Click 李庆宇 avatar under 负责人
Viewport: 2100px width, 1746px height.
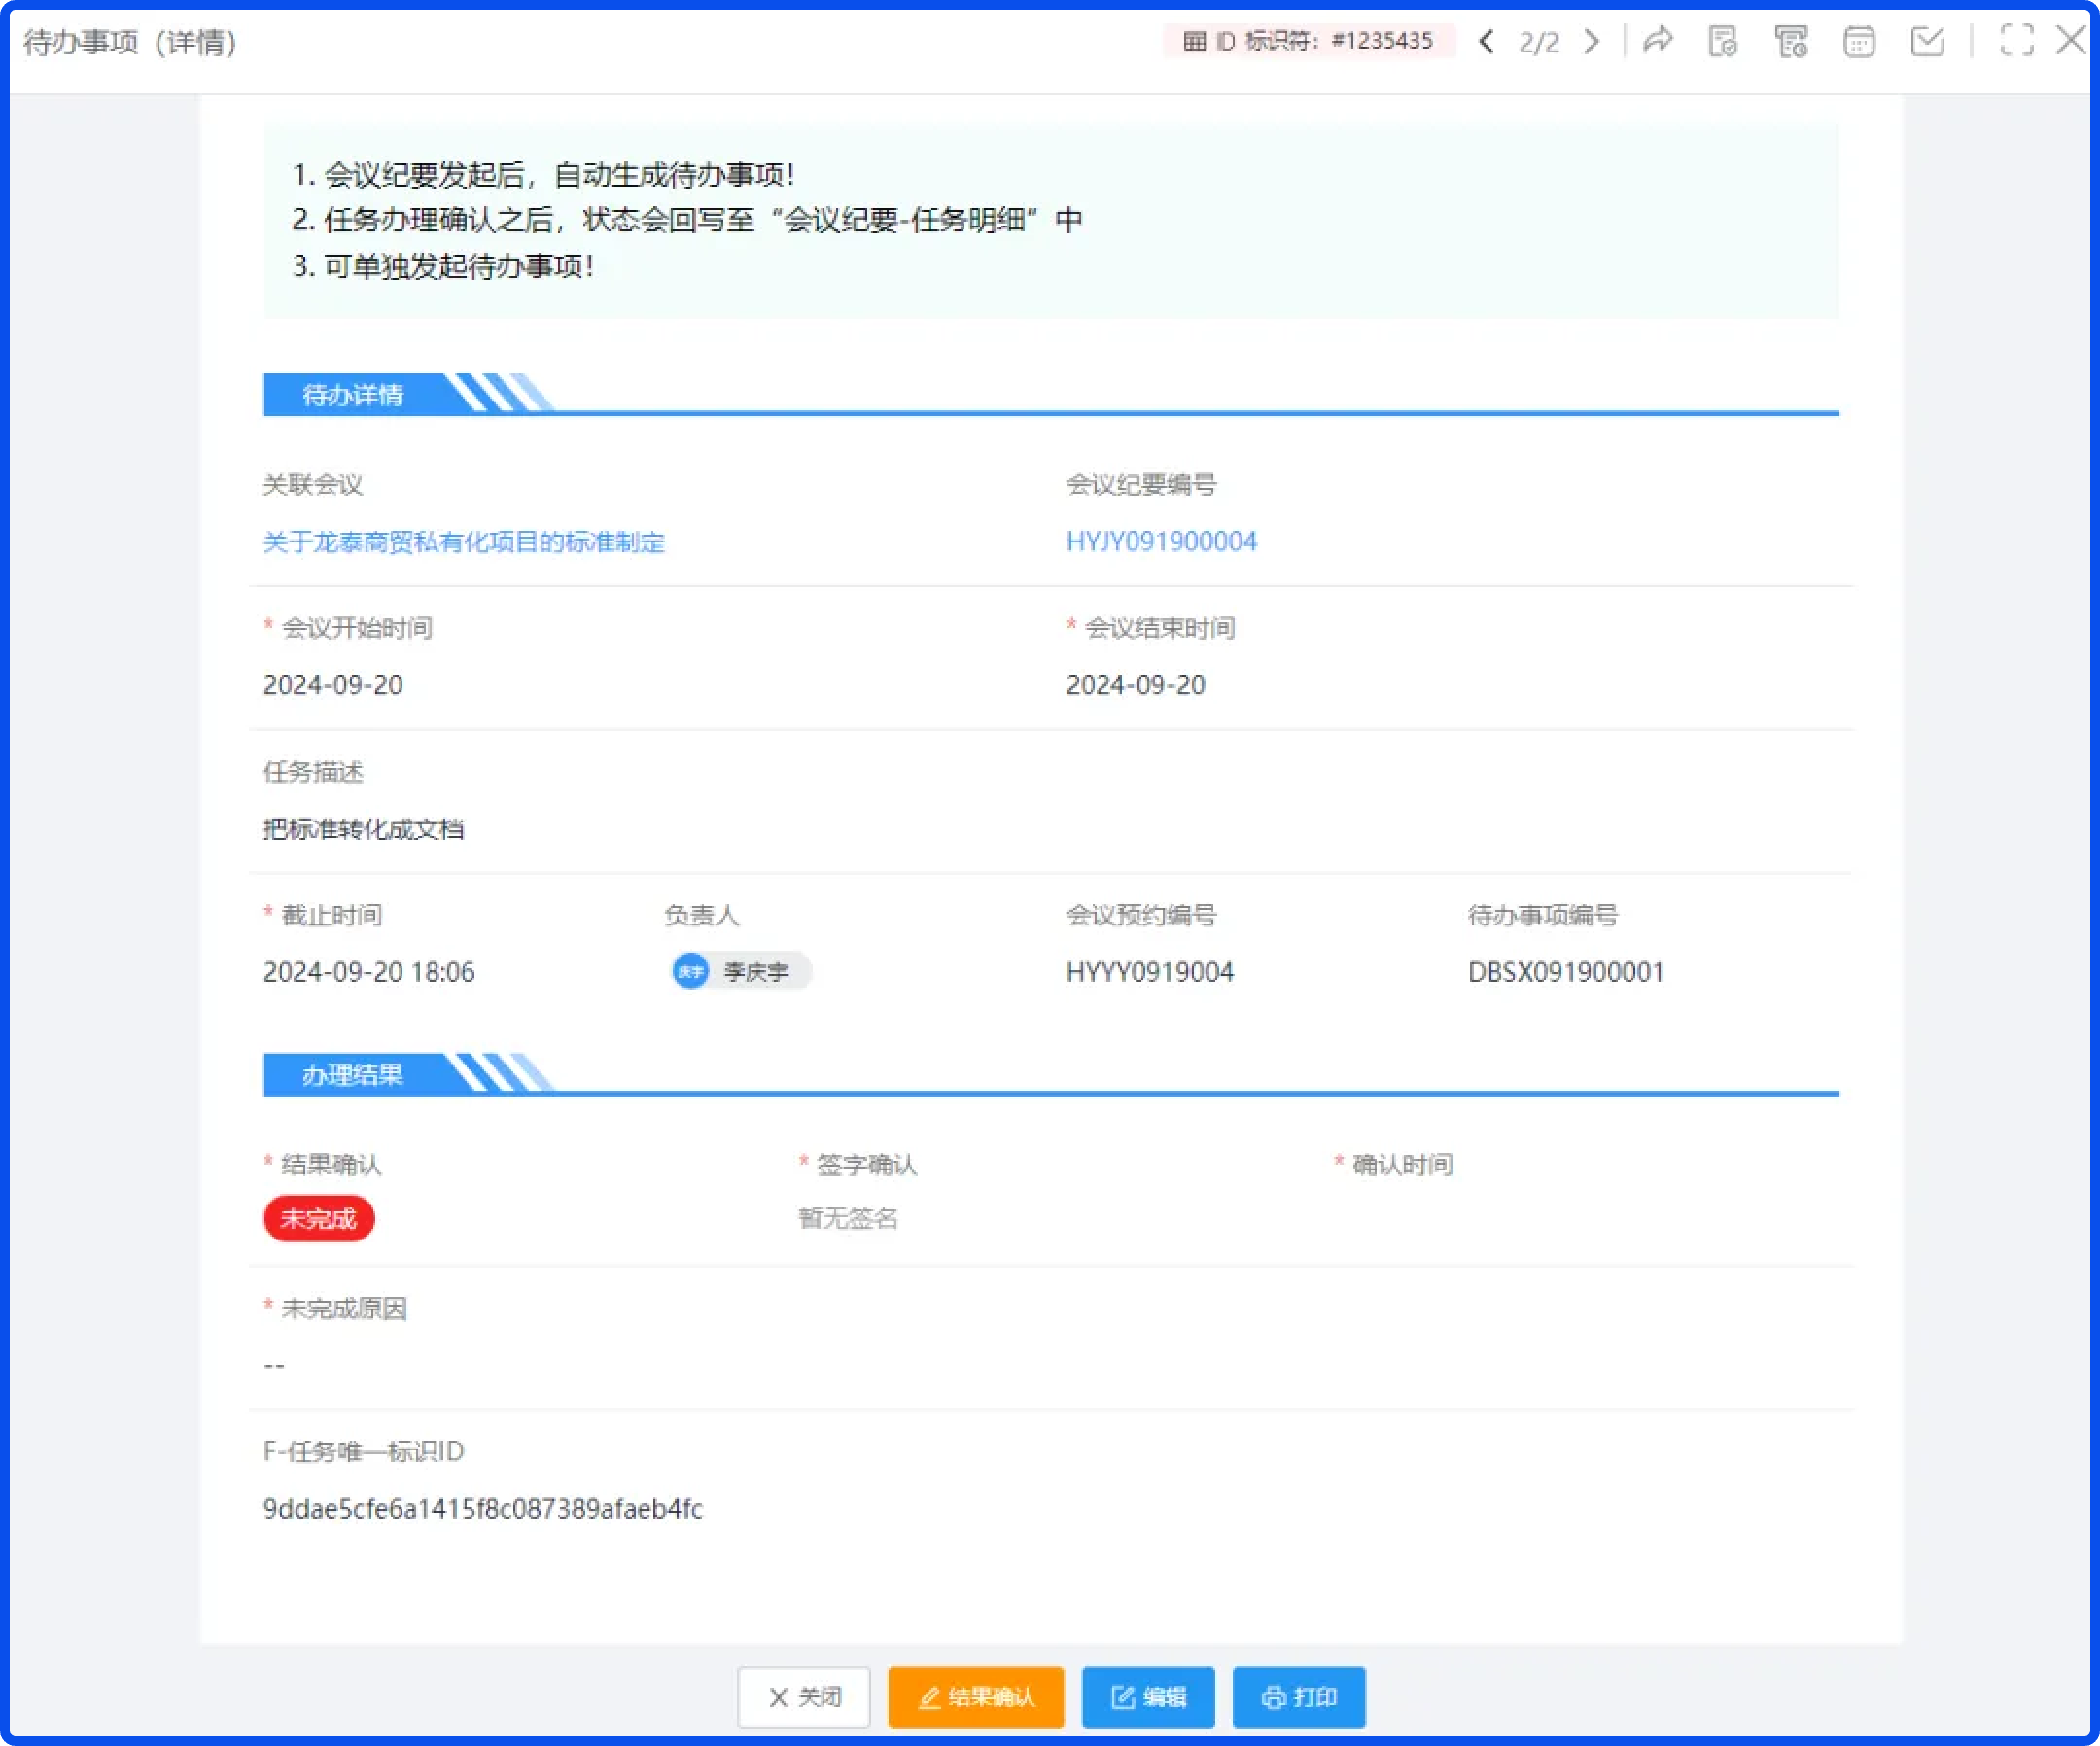click(740, 971)
